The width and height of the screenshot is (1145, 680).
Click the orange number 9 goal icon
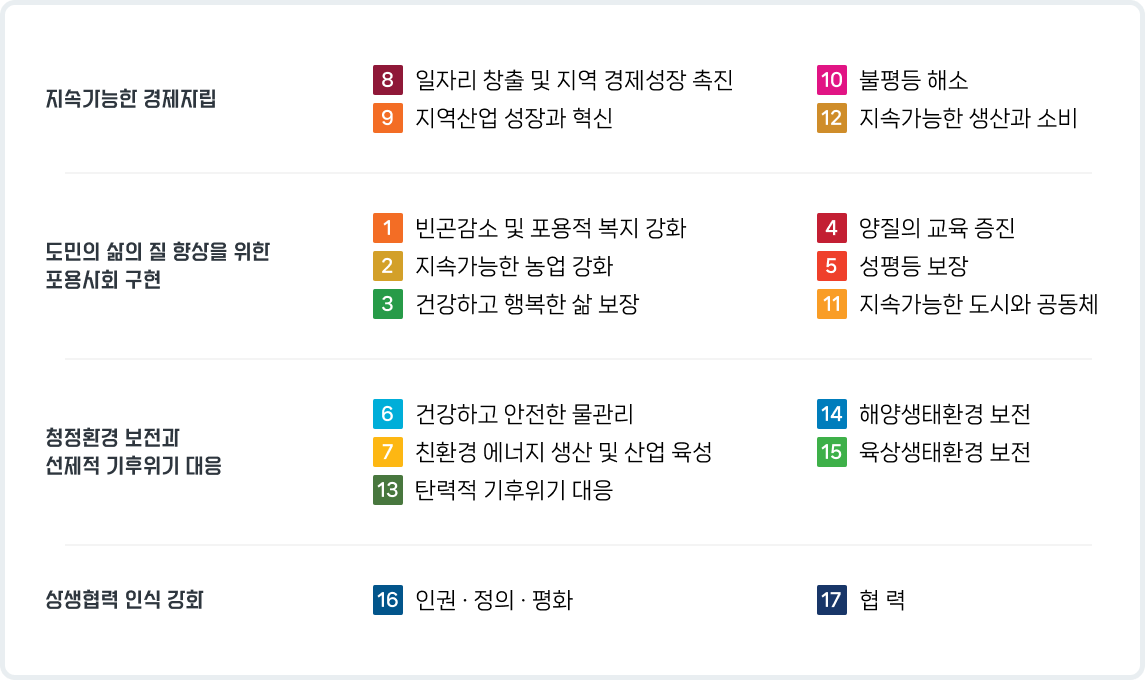coord(388,118)
